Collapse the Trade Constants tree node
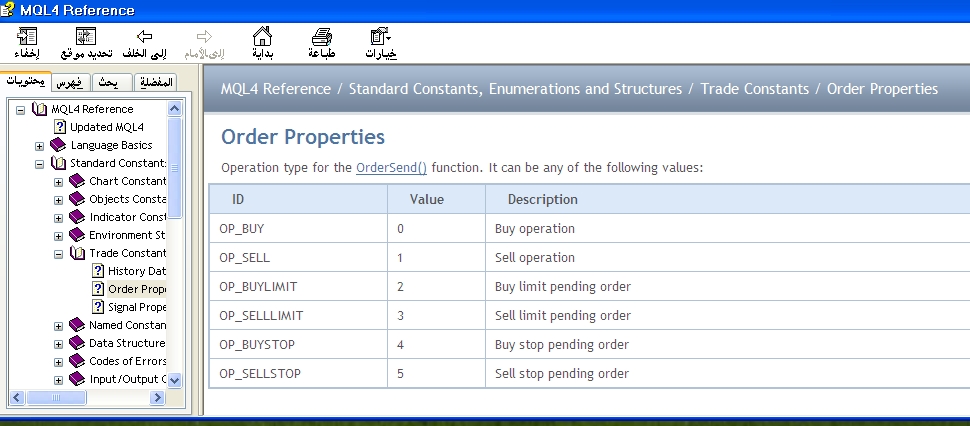 coord(59,254)
